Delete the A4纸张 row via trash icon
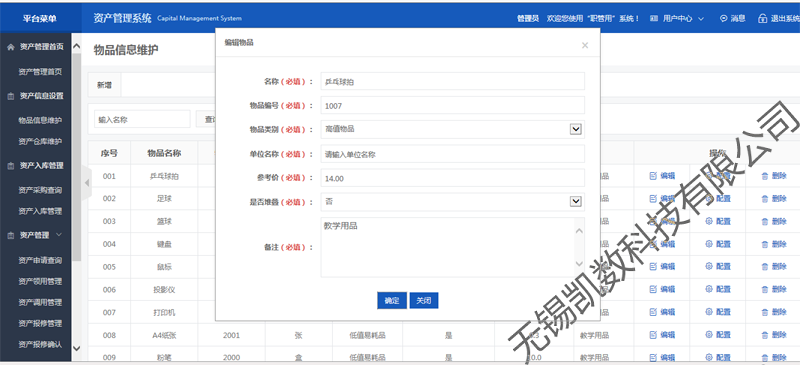 point(765,335)
